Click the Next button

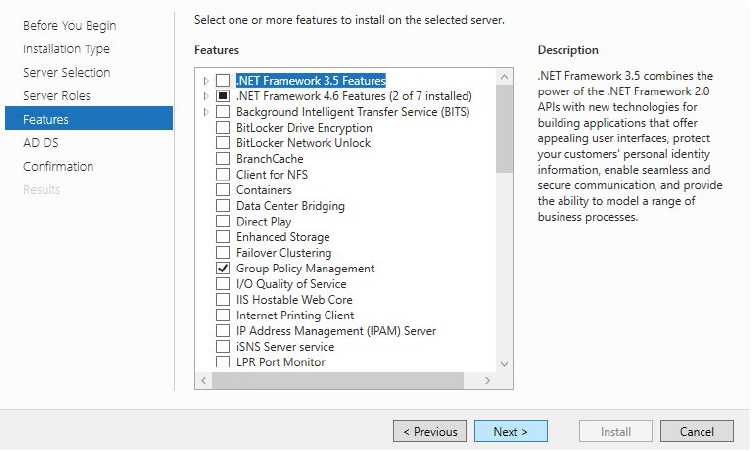tap(510, 431)
